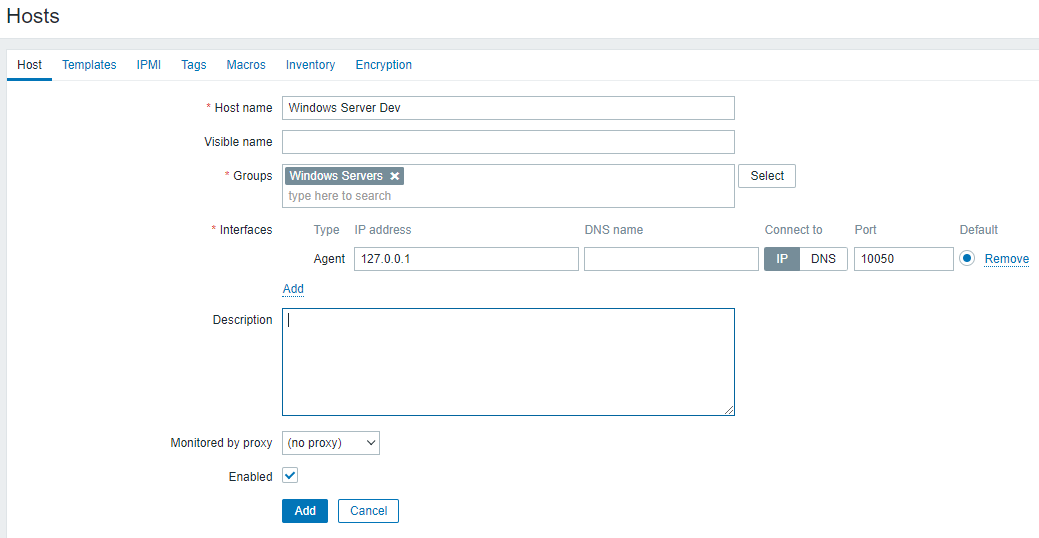Set Connect to option to IP
The width and height of the screenshot is (1039, 538).
coord(782,259)
